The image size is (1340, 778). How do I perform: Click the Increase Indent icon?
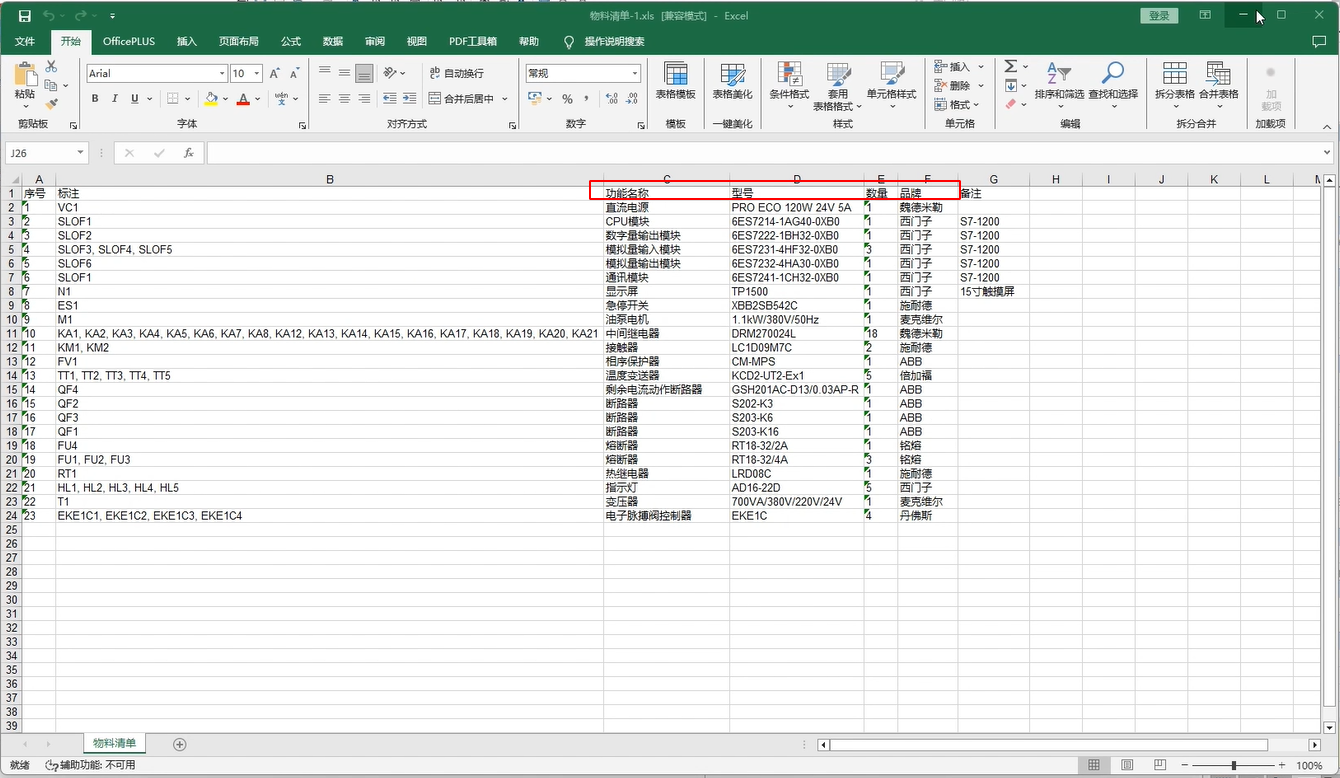click(409, 98)
